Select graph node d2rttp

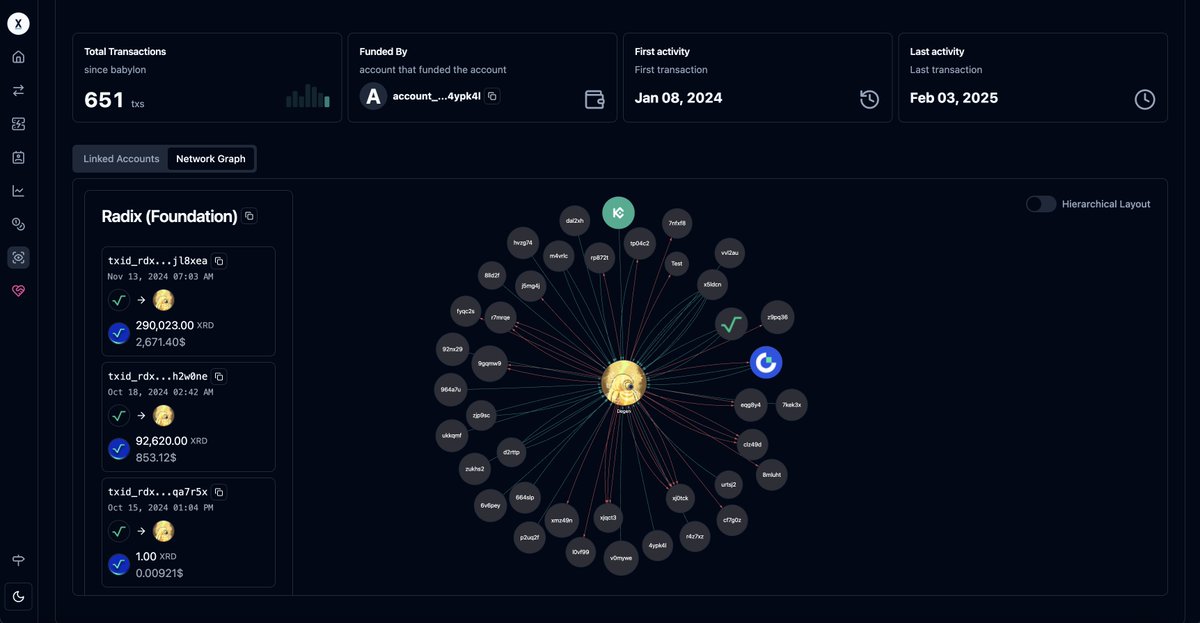point(511,452)
